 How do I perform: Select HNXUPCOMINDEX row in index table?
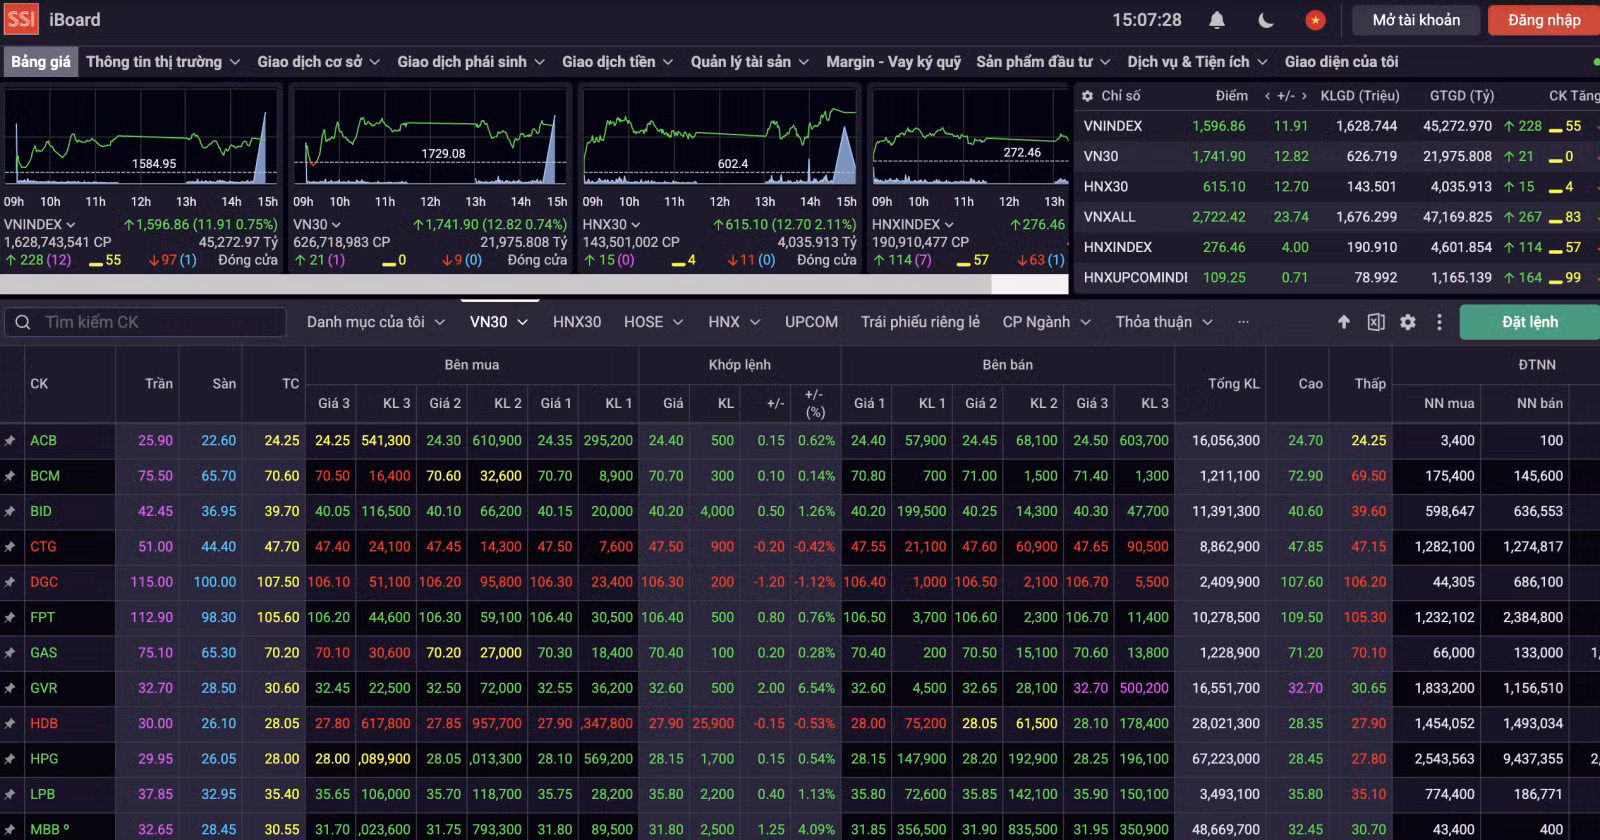point(1337,277)
